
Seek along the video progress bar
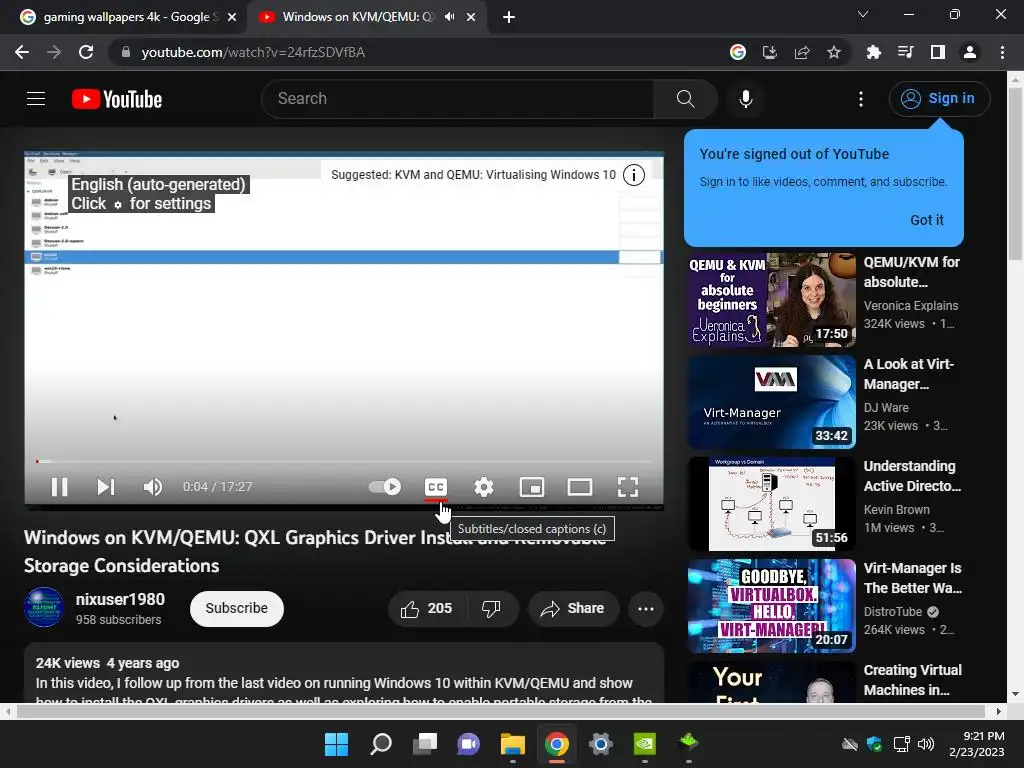344,462
